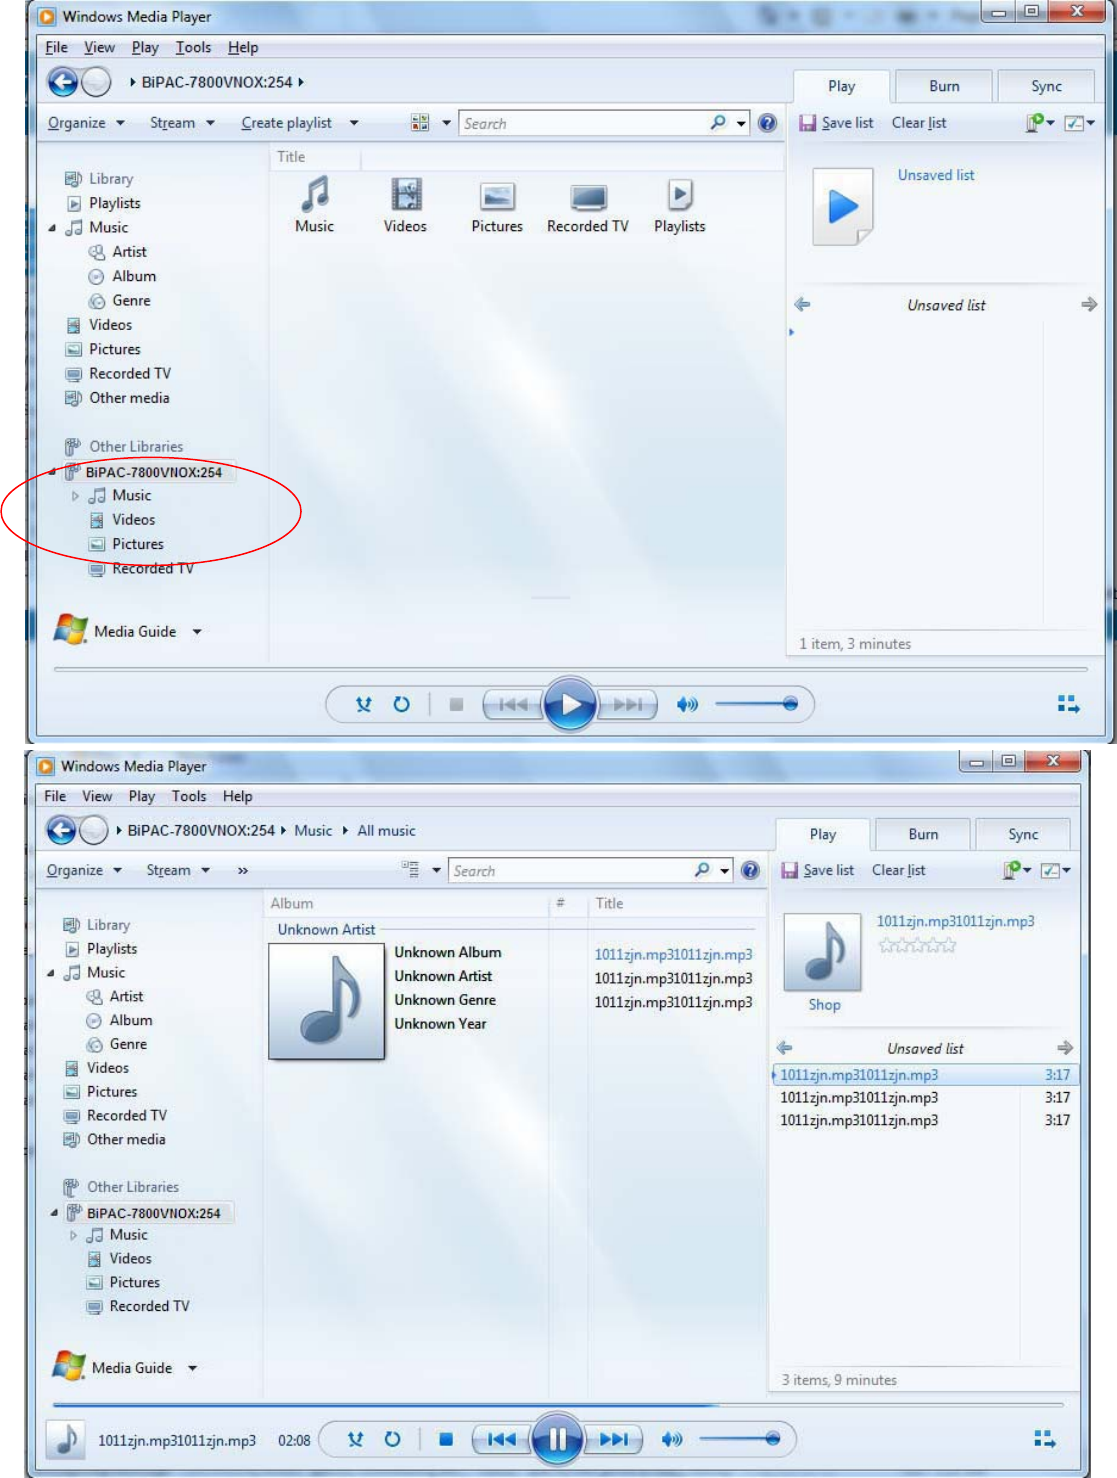Viewport: 1117px width, 1478px height.
Task: Switch to Now Playing in lower window
Action: [x=1044, y=1439]
